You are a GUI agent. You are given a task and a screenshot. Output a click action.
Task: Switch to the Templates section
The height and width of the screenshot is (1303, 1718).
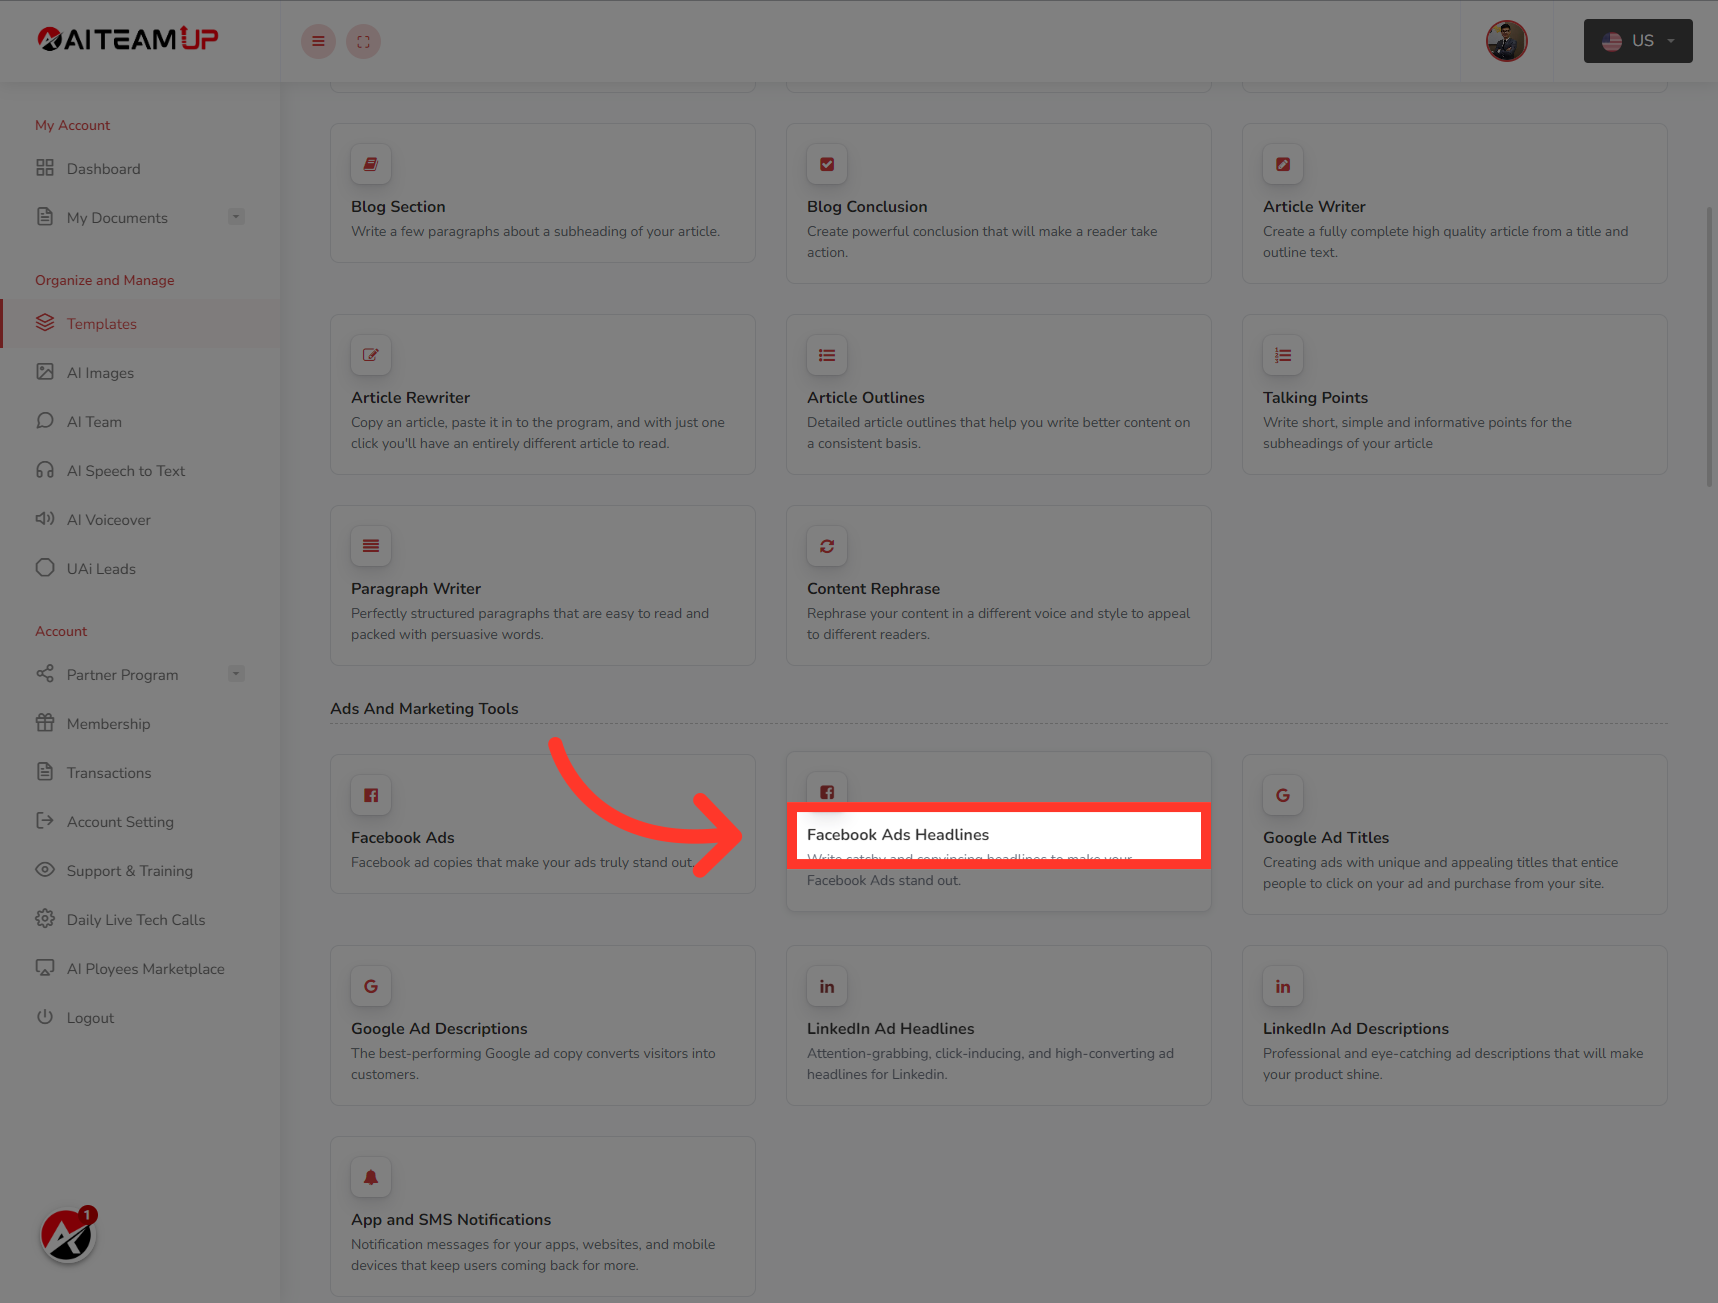[101, 323]
